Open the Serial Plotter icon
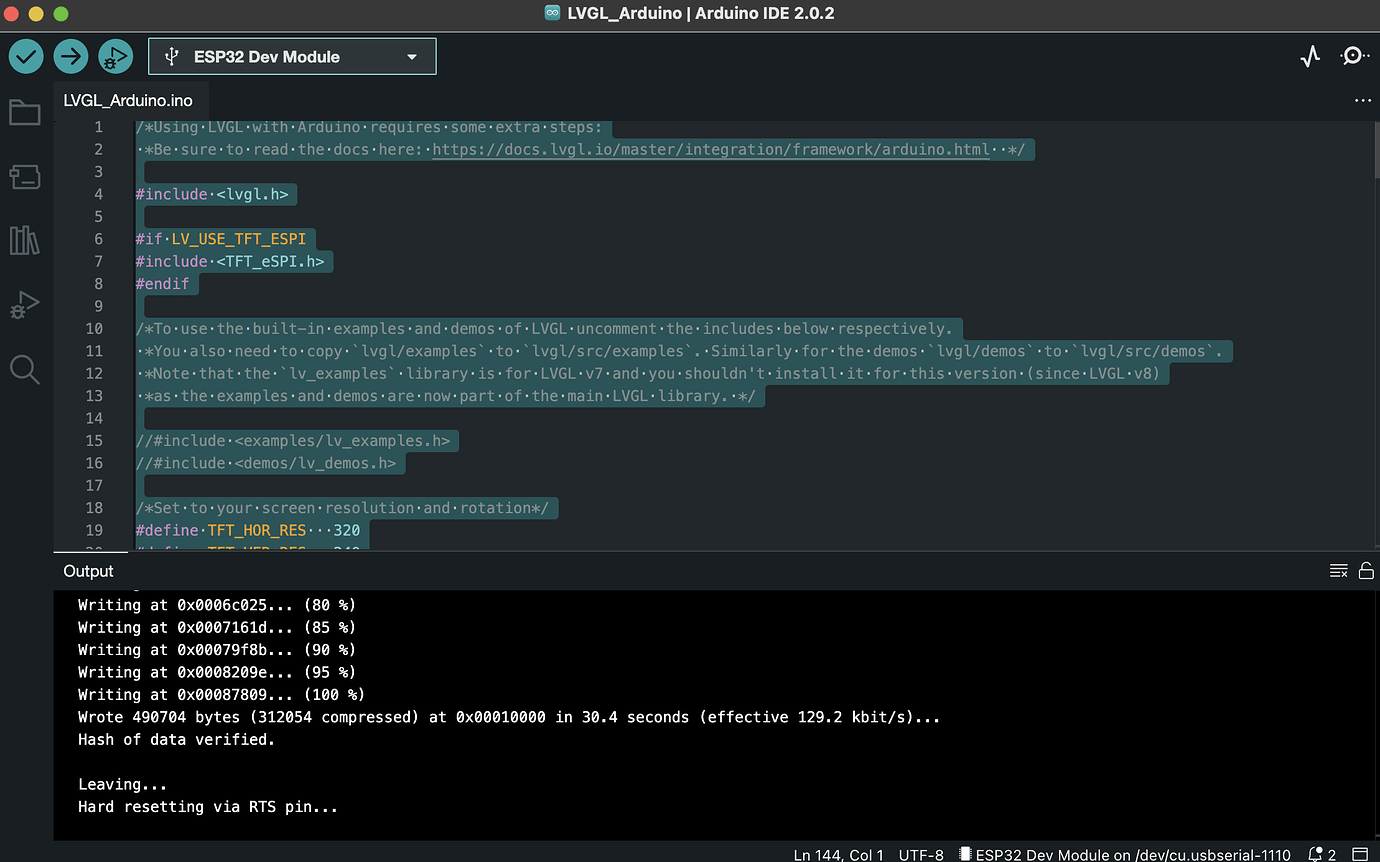Screen dimensions: 1380x862 (x=1310, y=56)
